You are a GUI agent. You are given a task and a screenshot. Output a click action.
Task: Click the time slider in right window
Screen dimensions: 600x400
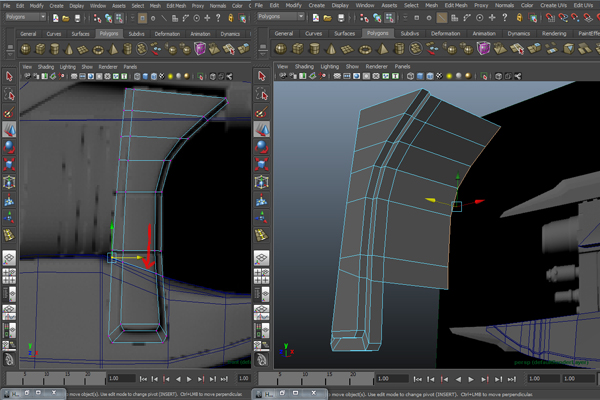pos(316,379)
